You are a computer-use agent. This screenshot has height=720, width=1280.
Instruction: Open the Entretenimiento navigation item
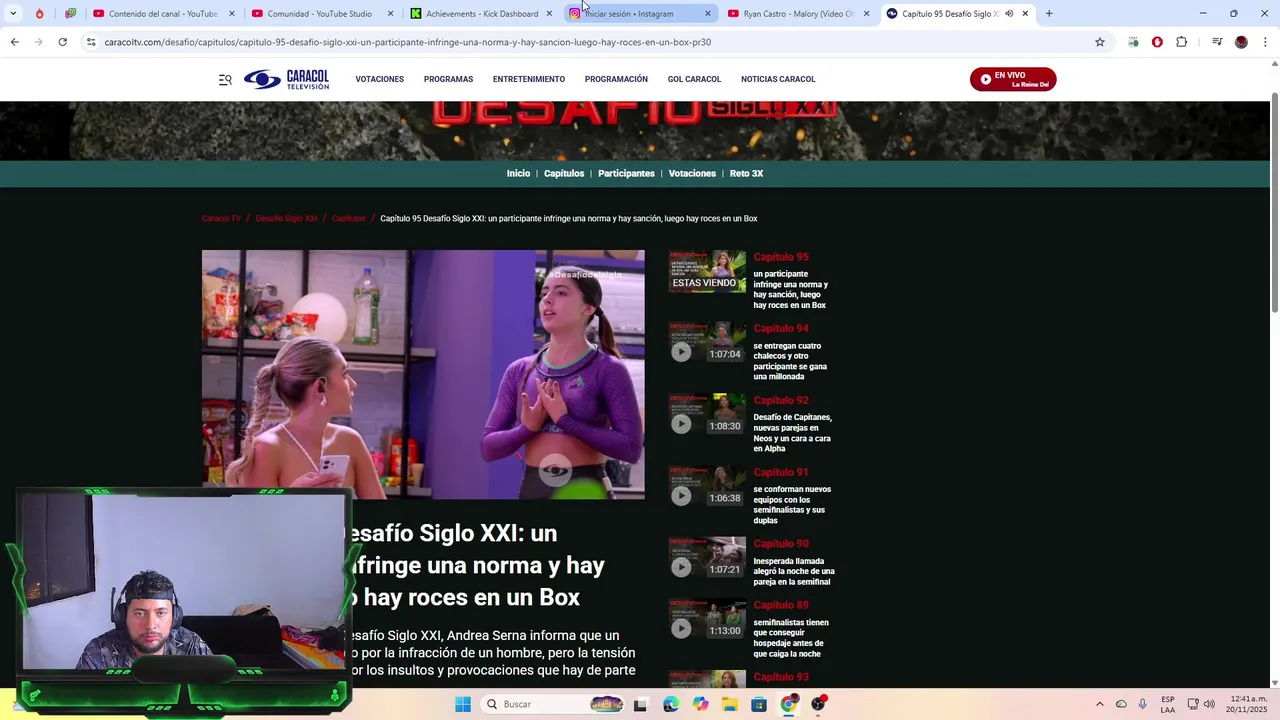(x=528, y=79)
